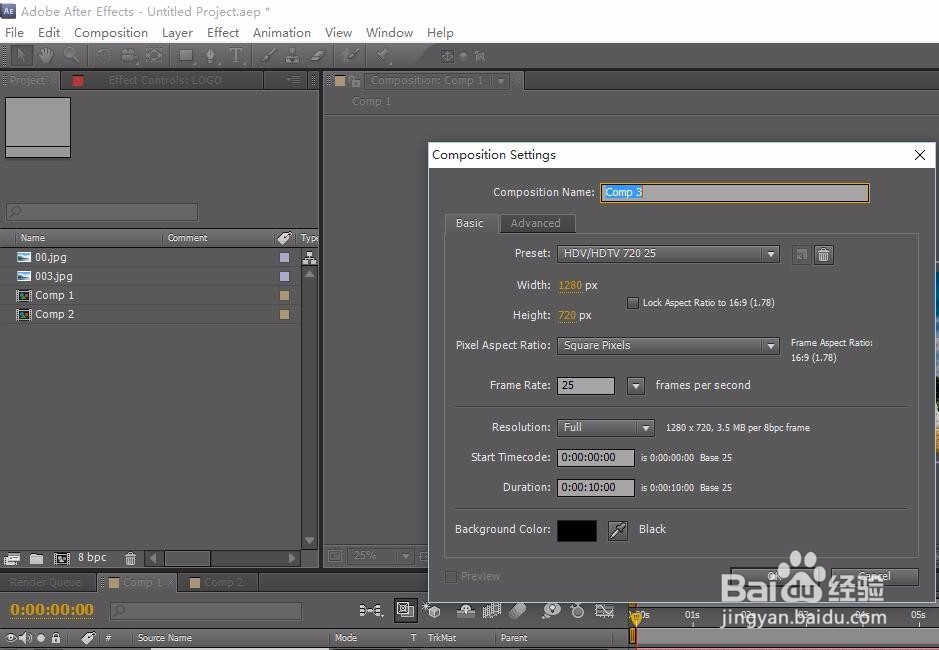Click the Interpret Footage icon in Project panel
This screenshot has height=650, width=939.
coord(12,559)
